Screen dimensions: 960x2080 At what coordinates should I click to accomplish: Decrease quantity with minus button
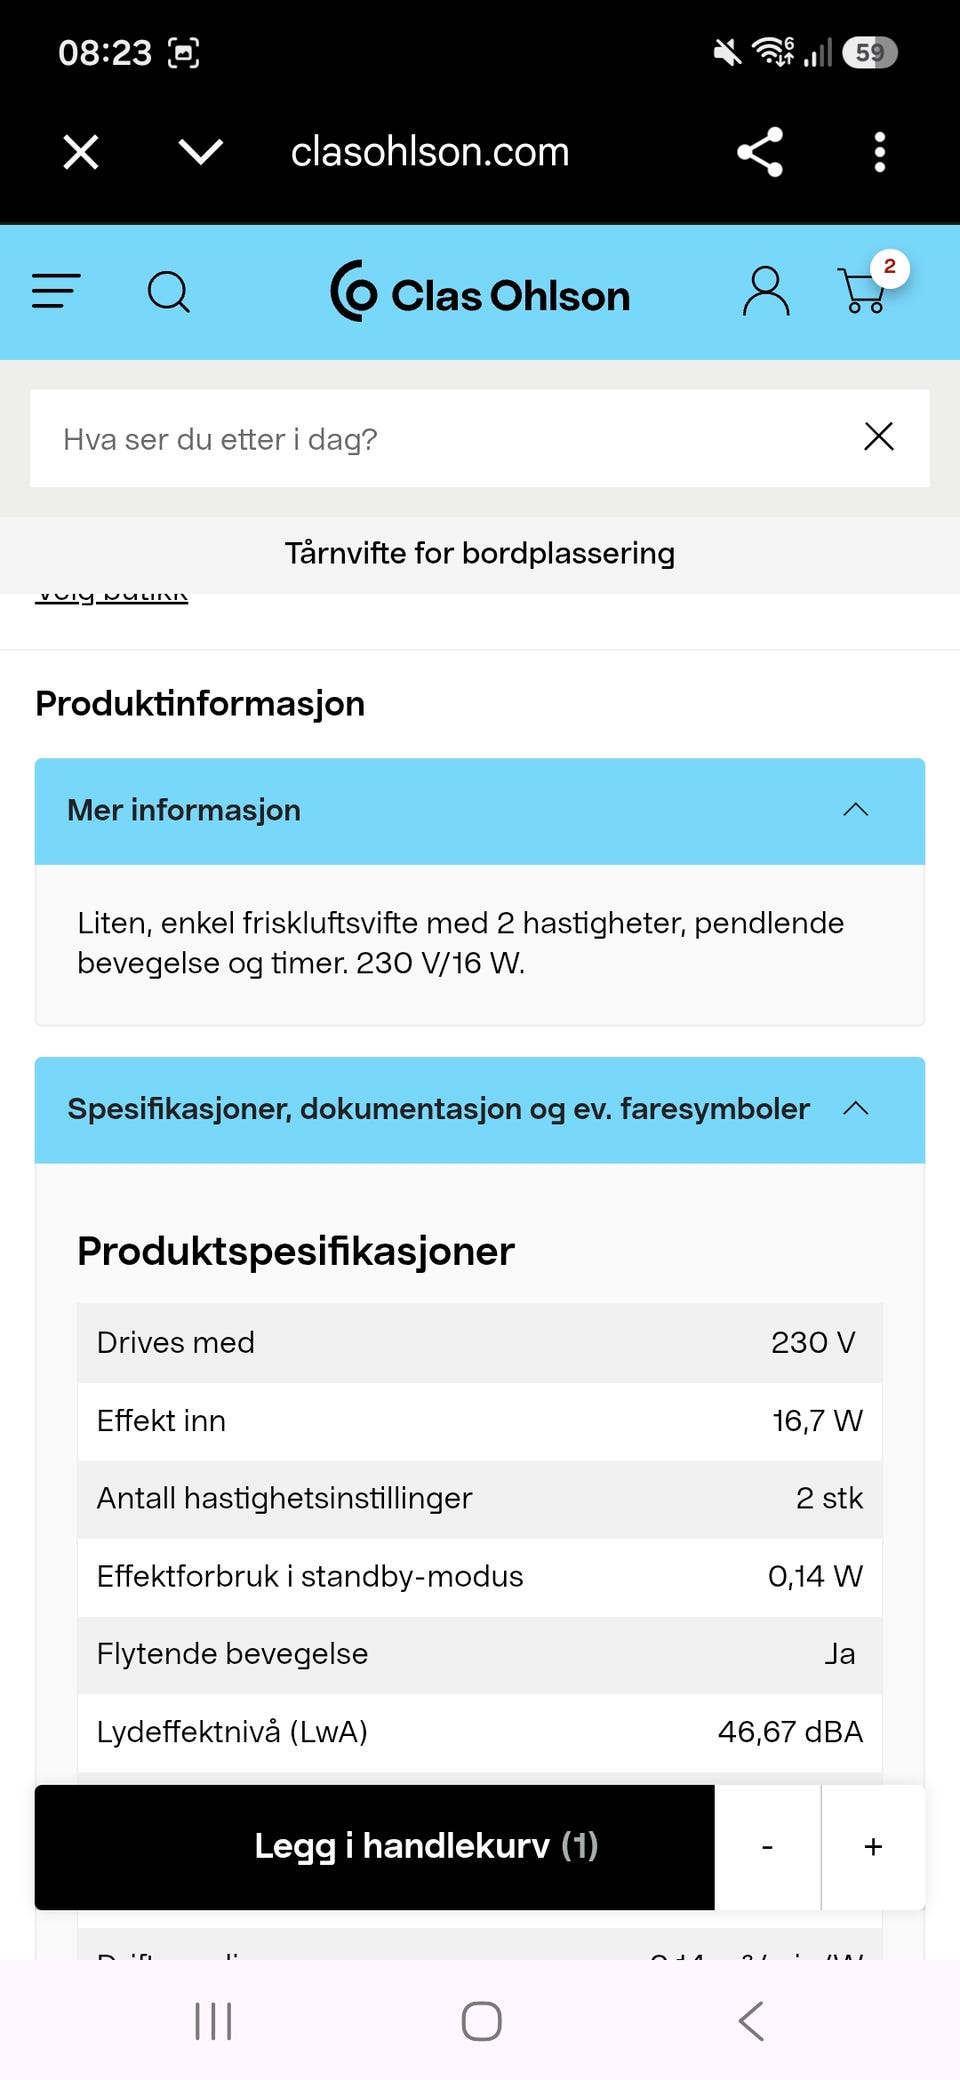click(x=767, y=1847)
